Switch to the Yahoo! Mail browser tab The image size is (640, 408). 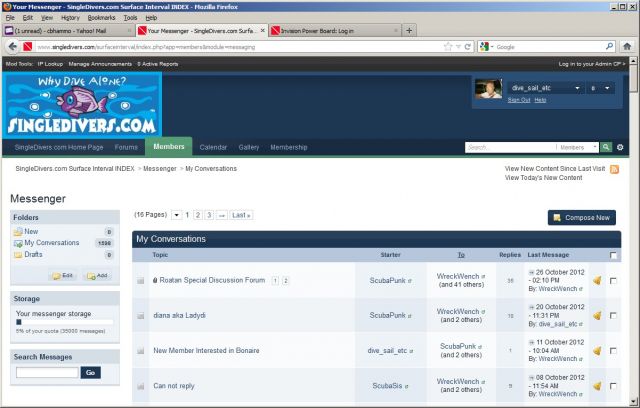tap(68, 31)
